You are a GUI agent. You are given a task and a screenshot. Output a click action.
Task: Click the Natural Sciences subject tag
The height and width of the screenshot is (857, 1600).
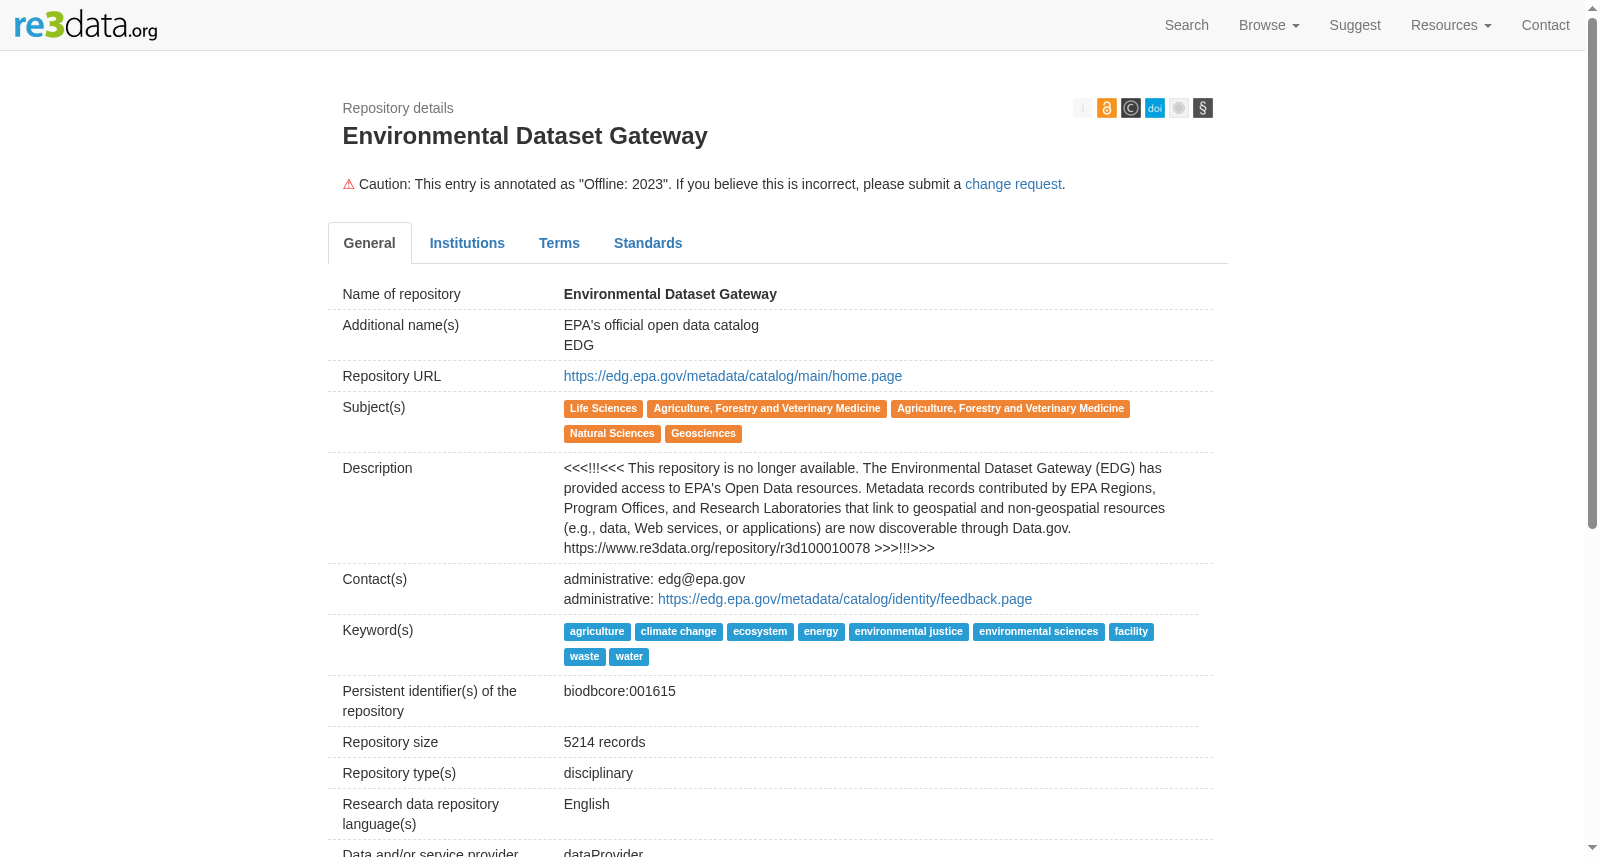612,434
